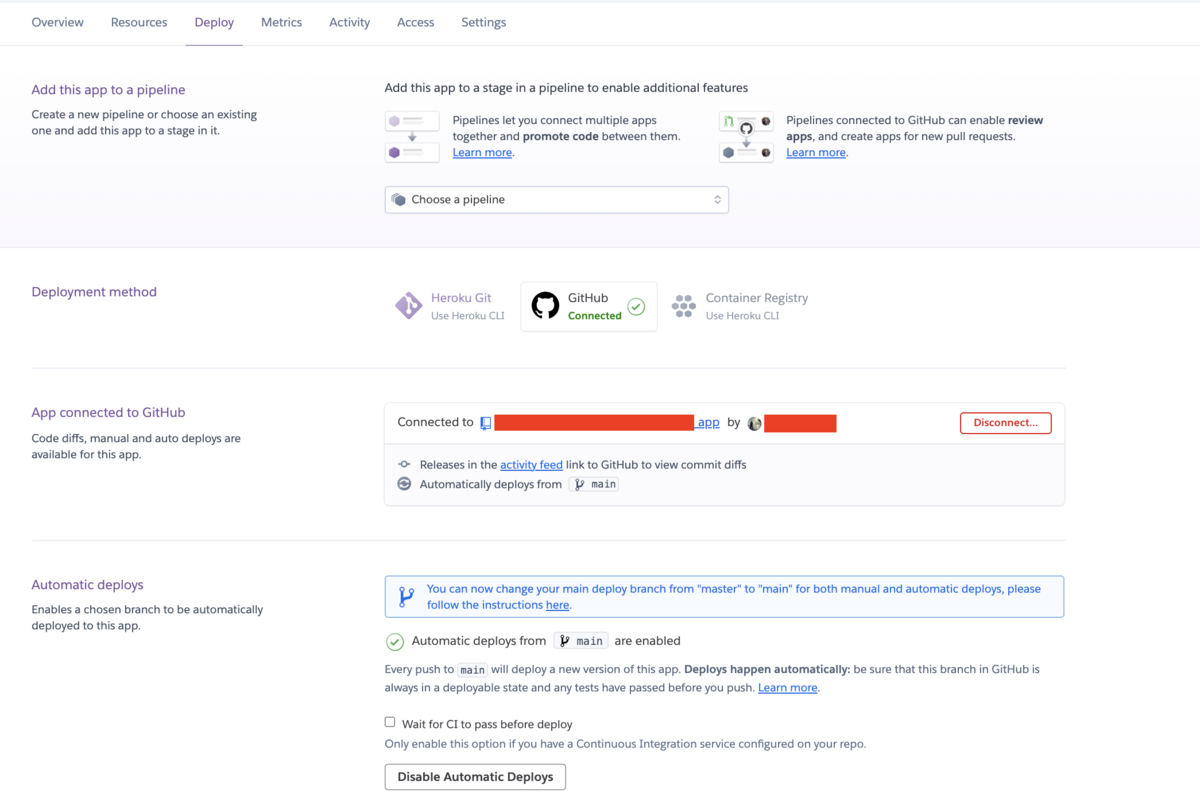Image resolution: width=1200 pixels, height=812 pixels.
Task: Click Learn more about automatic deploys
Action: coord(788,688)
